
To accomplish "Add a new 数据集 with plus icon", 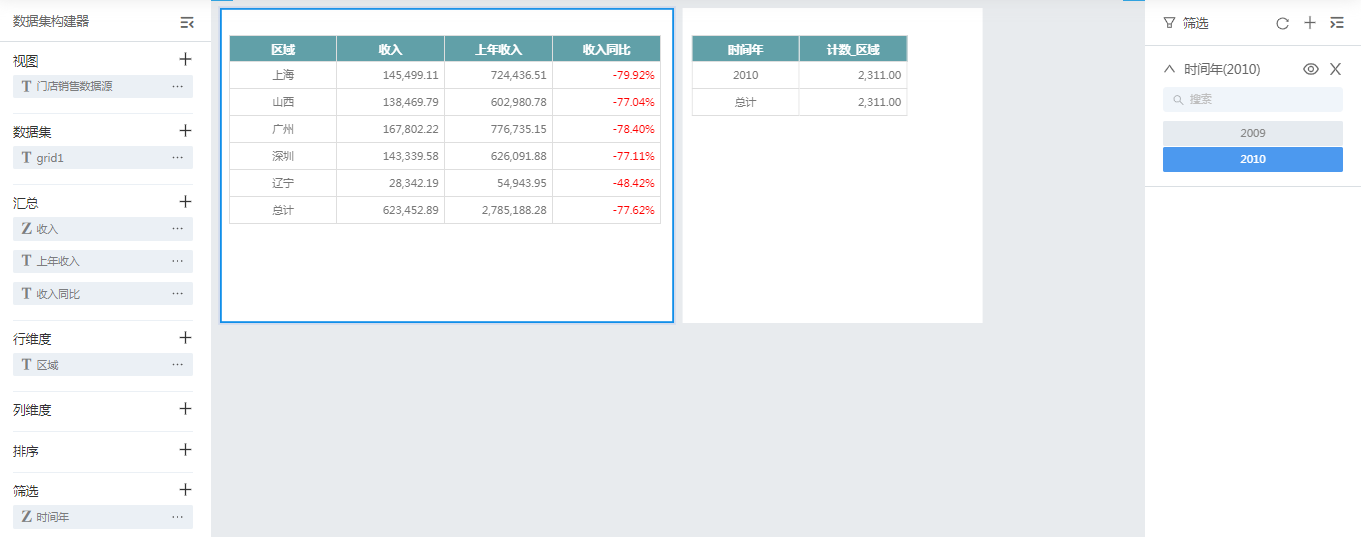I will (185, 130).
